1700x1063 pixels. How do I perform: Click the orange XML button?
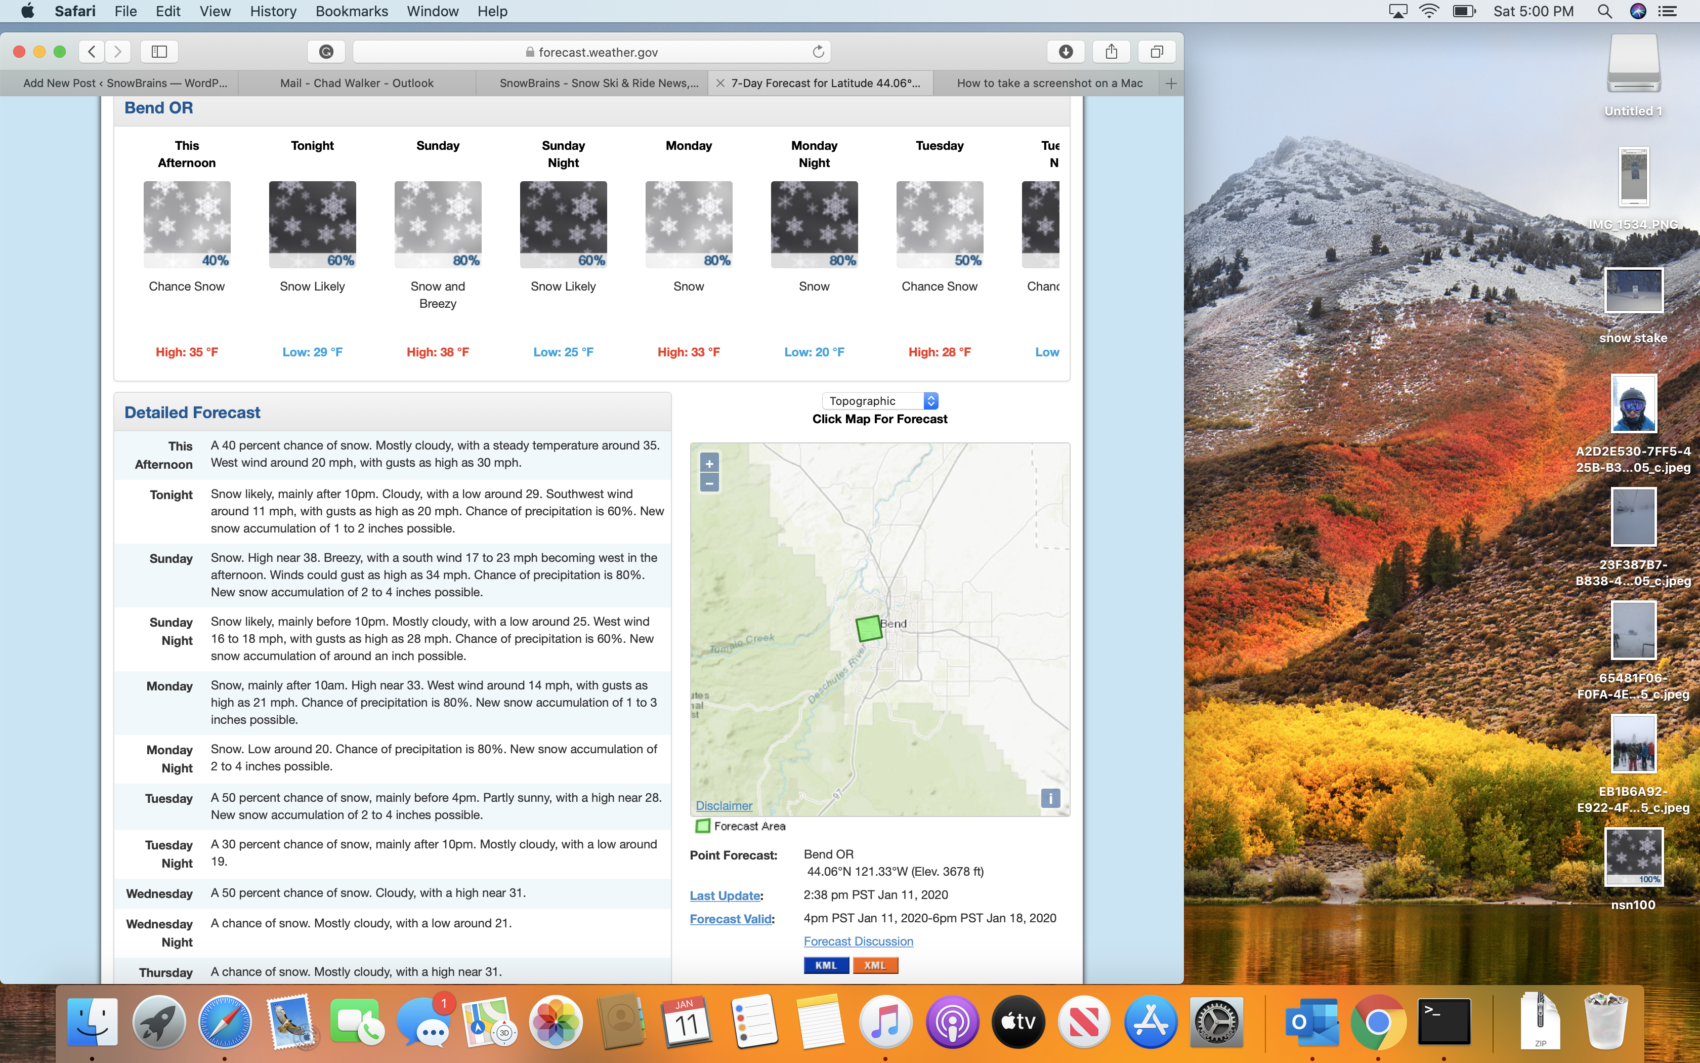pos(875,965)
